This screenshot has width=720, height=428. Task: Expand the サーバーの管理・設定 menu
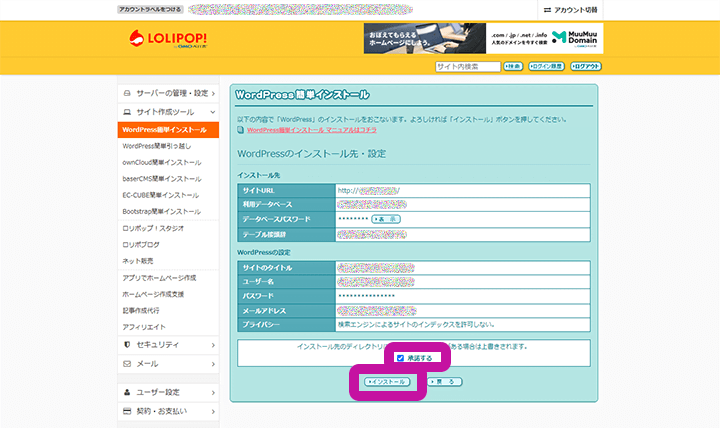click(167, 93)
